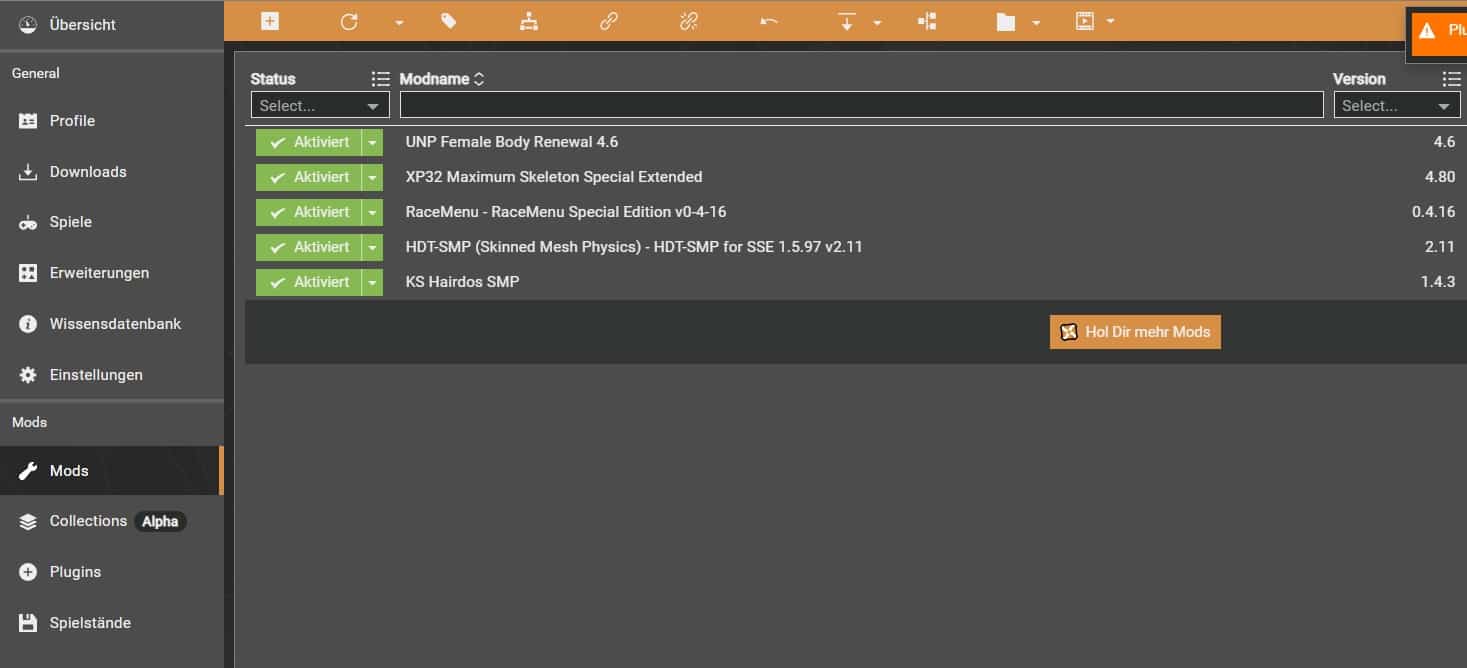Click the deploy mods link icon
Image resolution: width=1467 pixels, height=668 pixels.
(x=609, y=21)
